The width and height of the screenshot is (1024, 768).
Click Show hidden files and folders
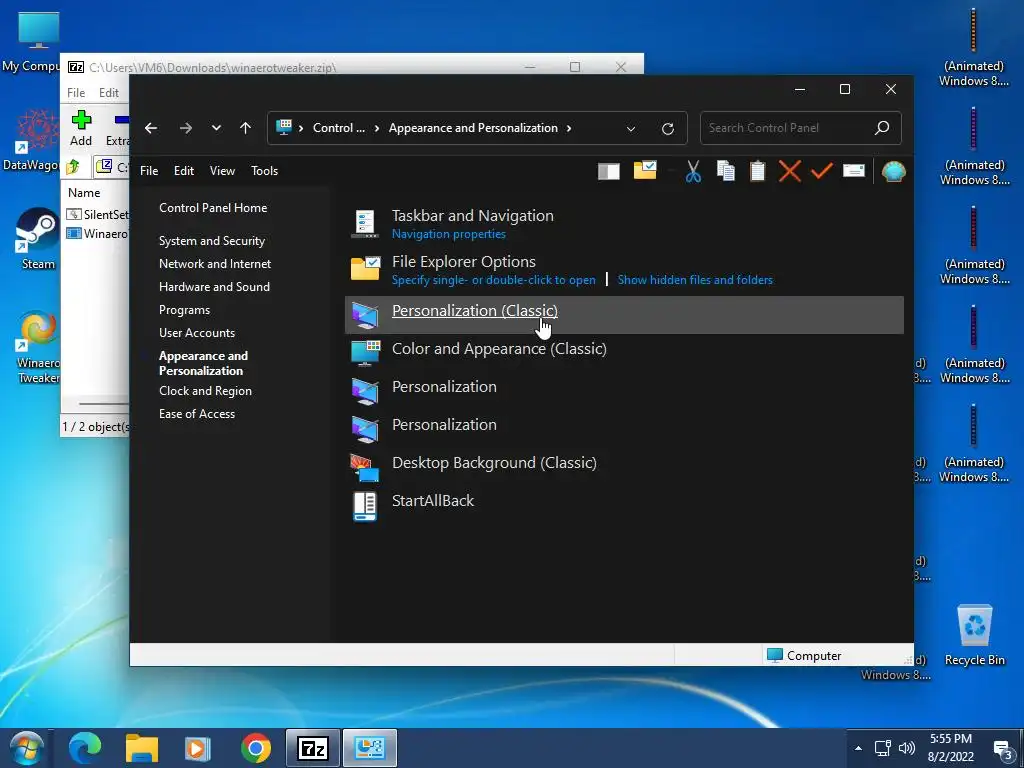click(695, 280)
